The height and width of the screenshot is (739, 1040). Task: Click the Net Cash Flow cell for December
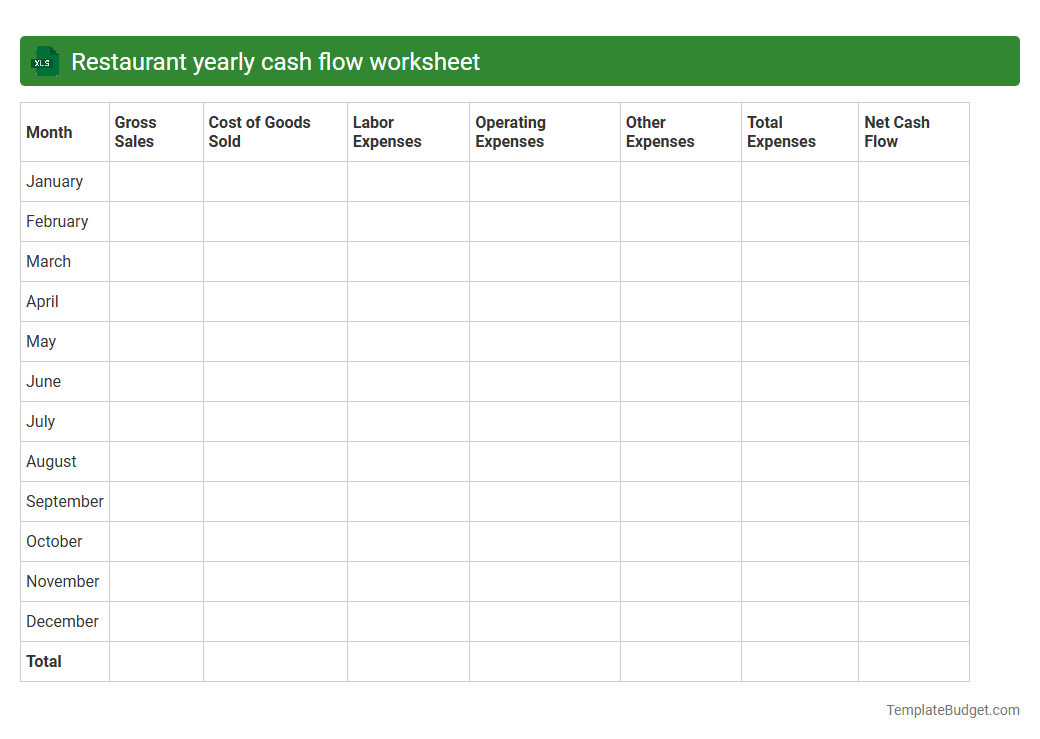click(x=913, y=621)
